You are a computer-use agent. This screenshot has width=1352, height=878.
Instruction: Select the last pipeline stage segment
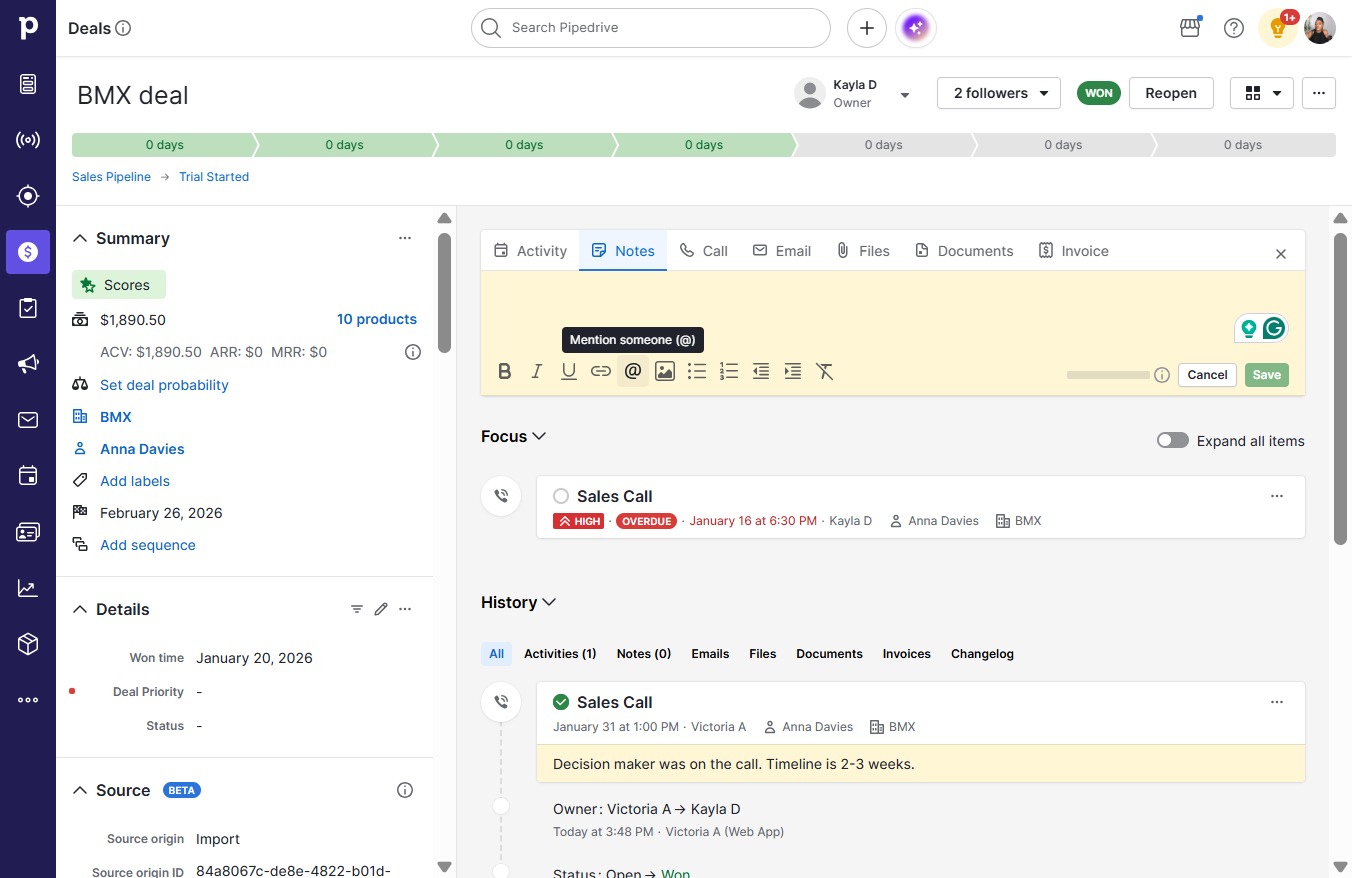tap(1245, 145)
